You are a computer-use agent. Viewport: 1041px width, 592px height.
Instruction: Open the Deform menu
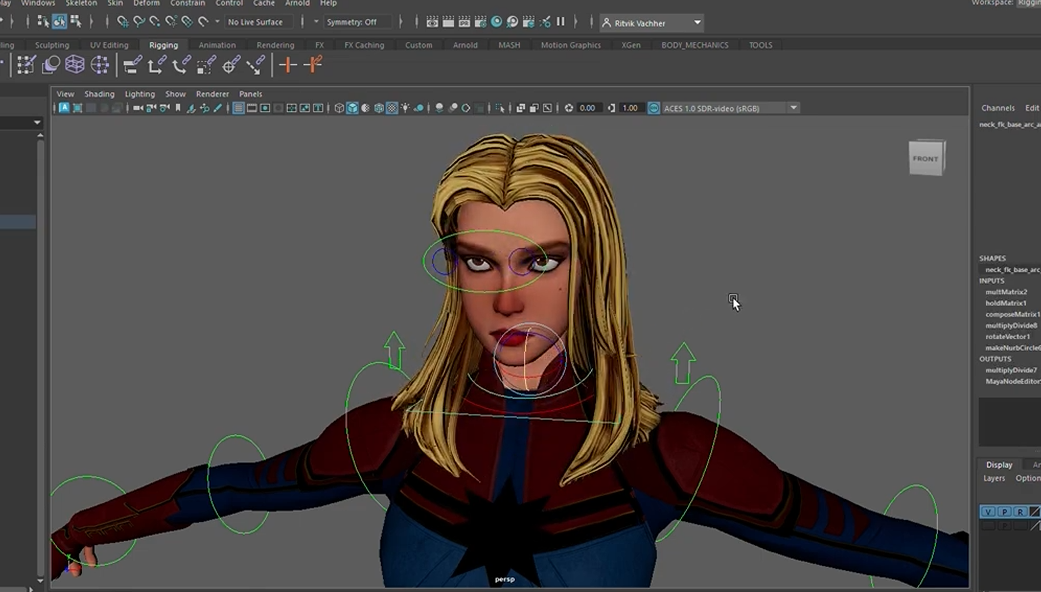pyautogui.click(x=146, y=3)
